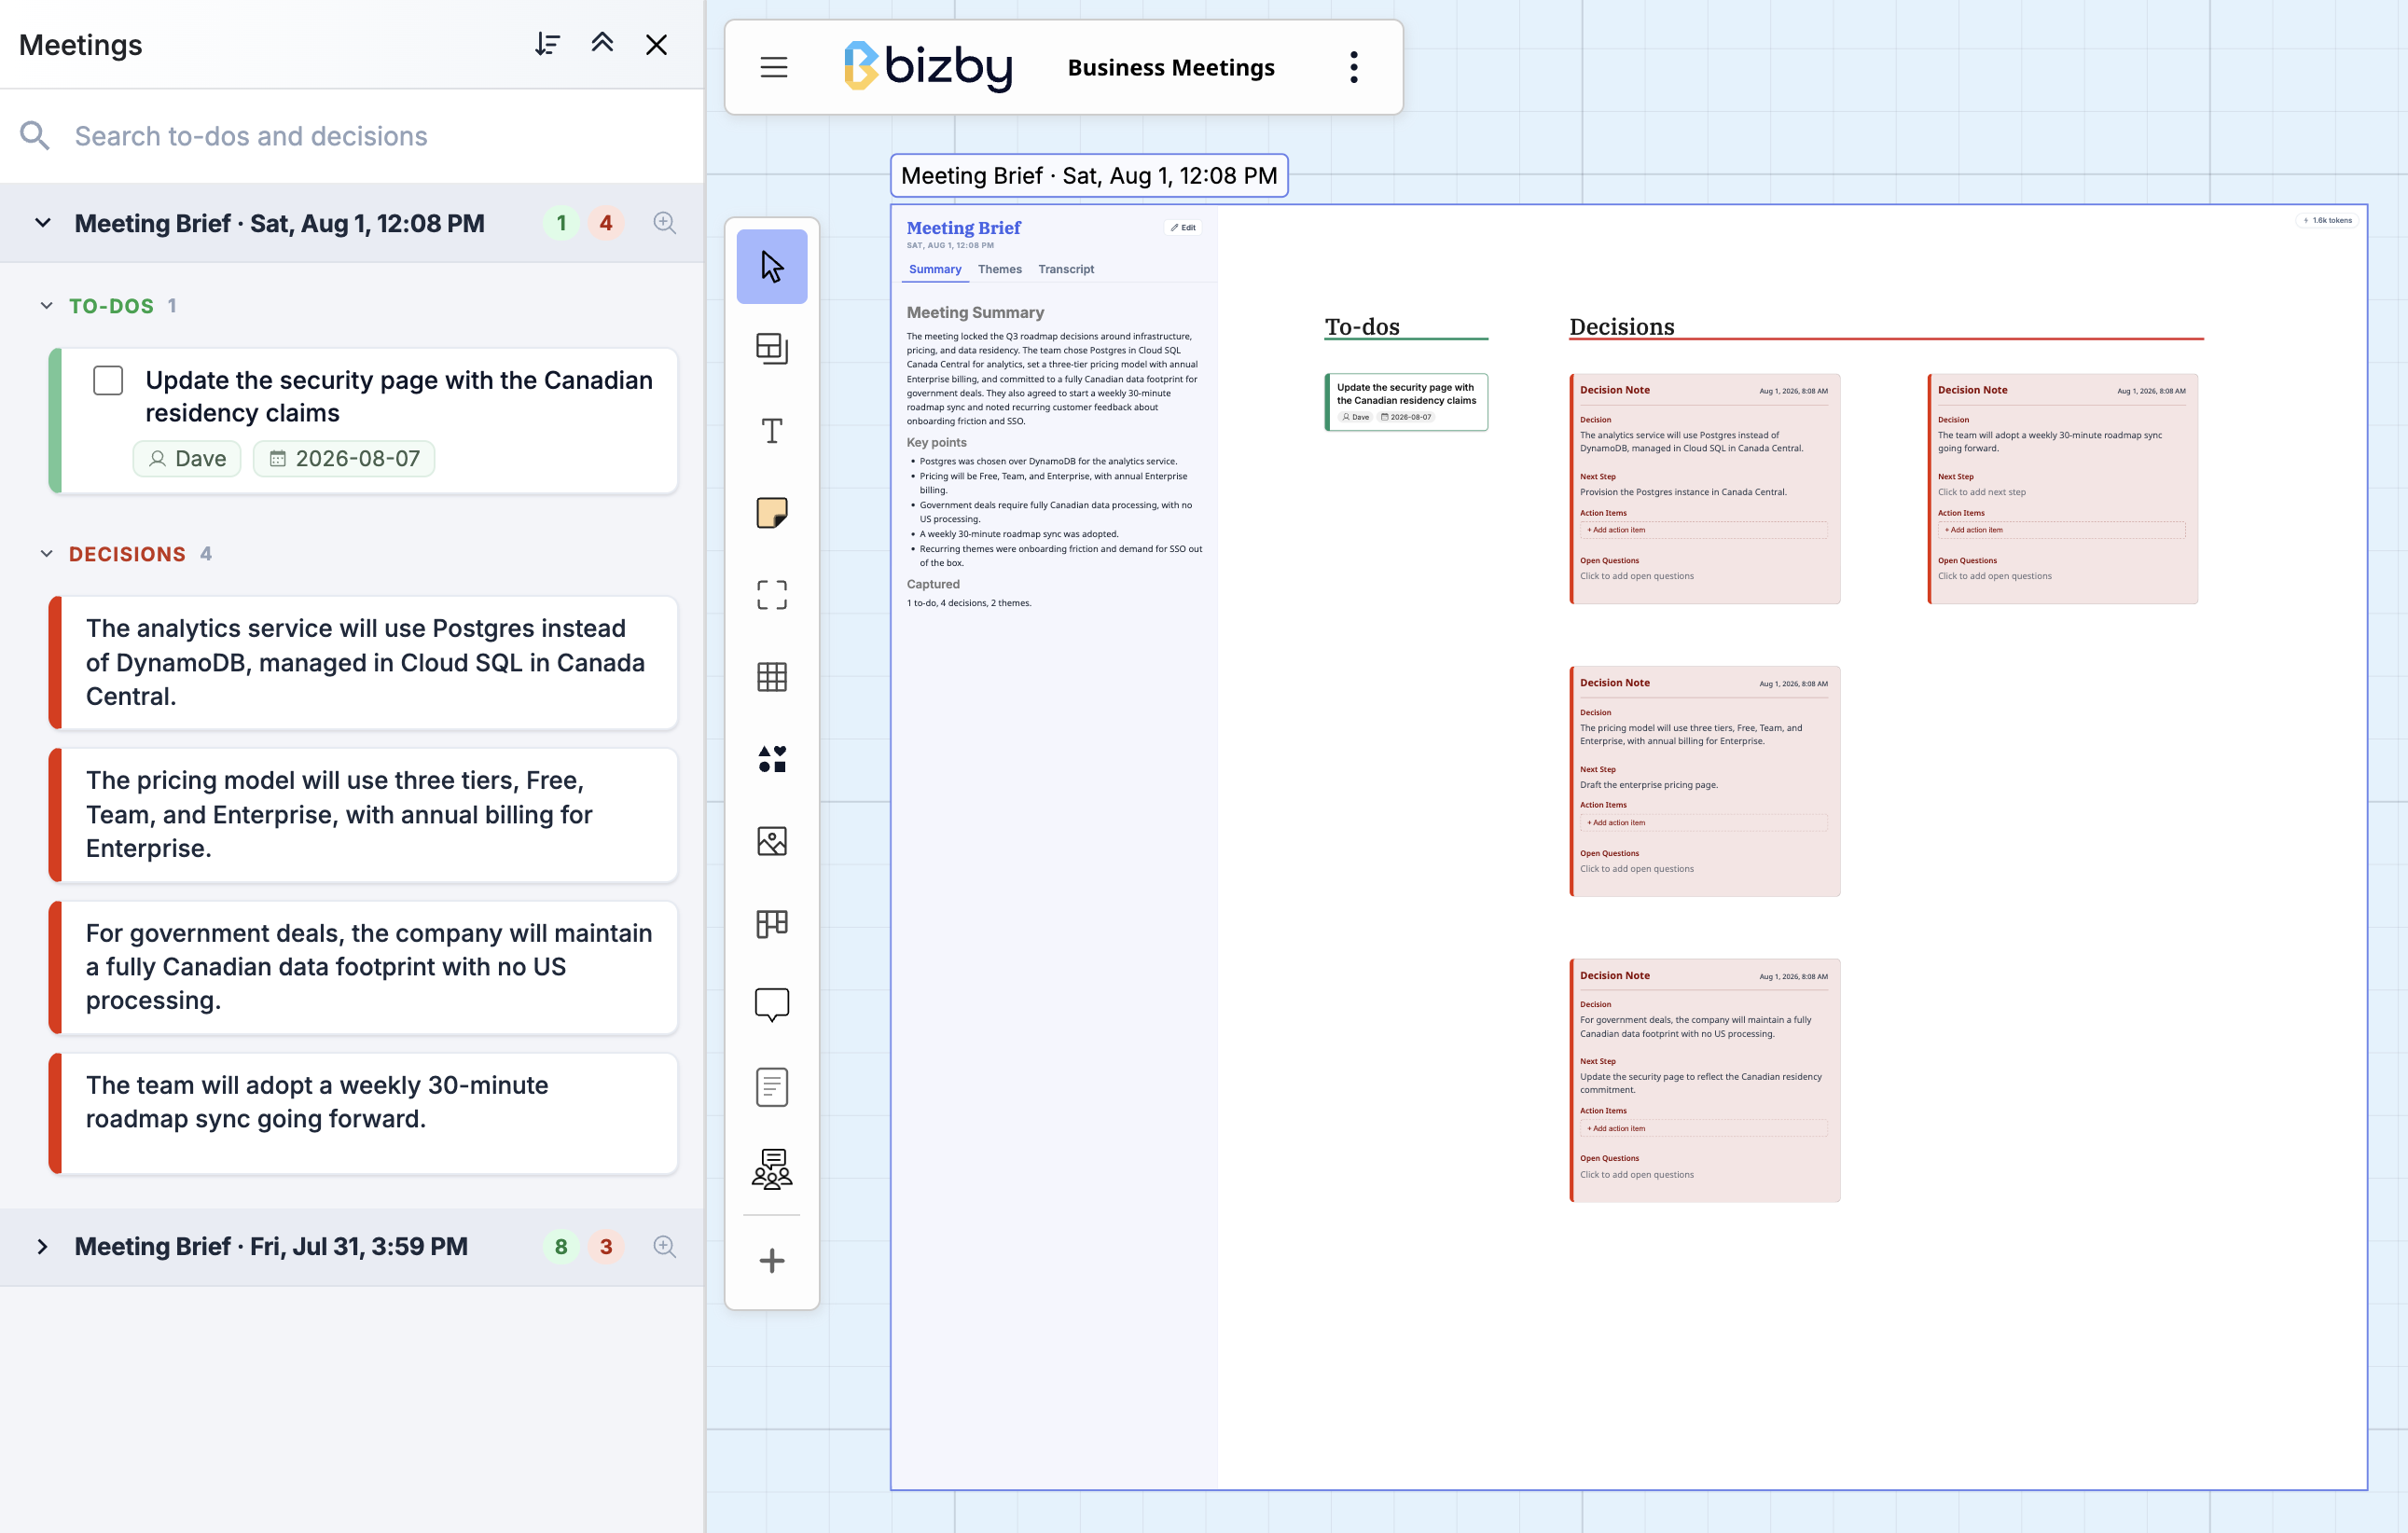Image resolution: width=2408 pixels, height=1533 pixels.
Task: Close the Meetings panel
Action: tap(656, 44)
